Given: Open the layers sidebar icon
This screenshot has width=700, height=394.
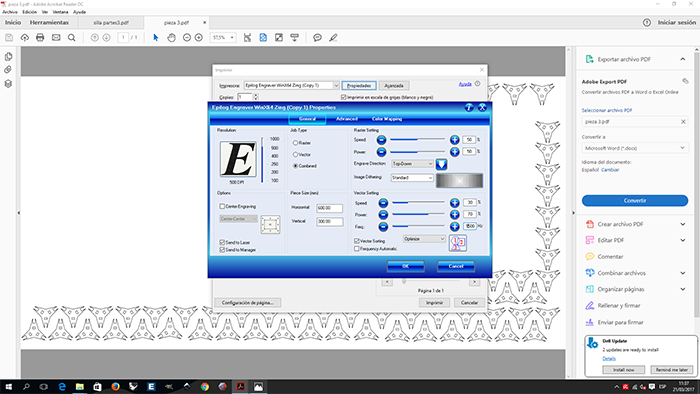Looking at the screenshot, I should click(8, 83).
